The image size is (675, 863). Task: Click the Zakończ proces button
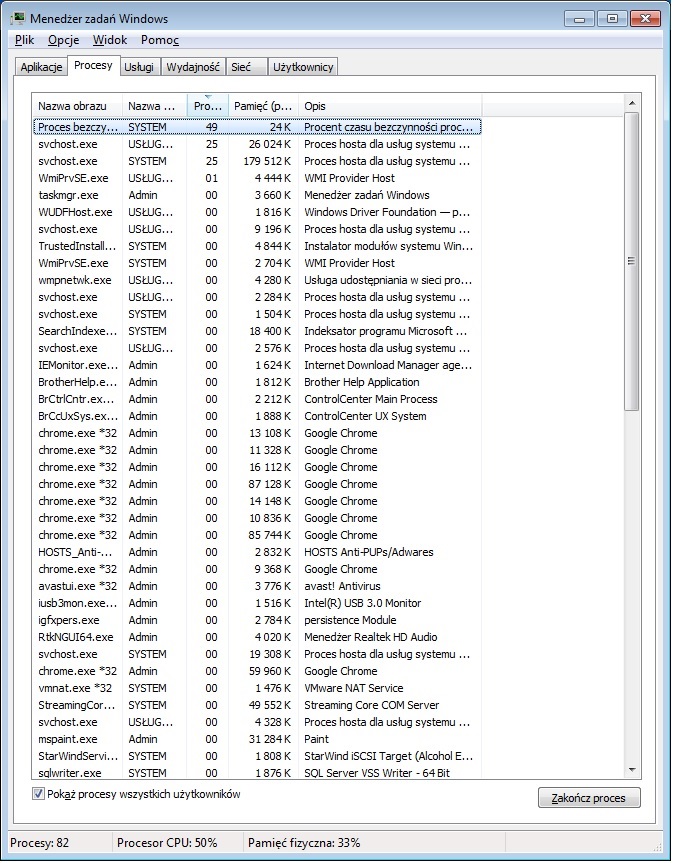coord(589,798)
